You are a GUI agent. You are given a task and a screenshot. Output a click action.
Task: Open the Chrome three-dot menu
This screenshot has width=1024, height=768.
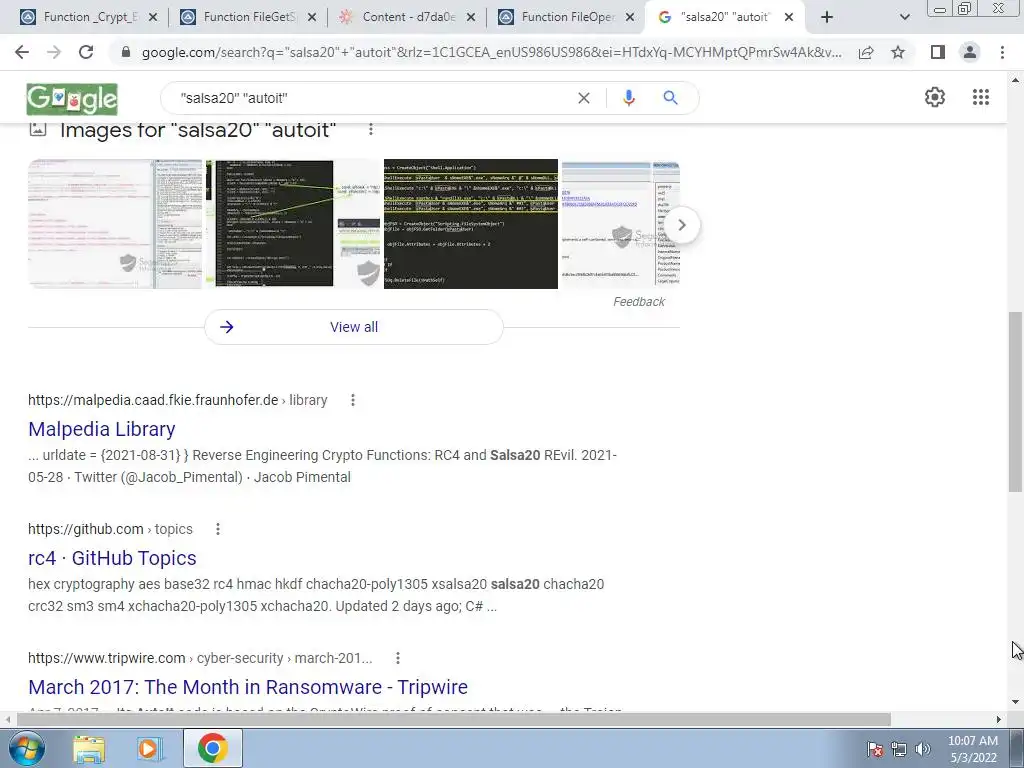[x=1002, y=52]
